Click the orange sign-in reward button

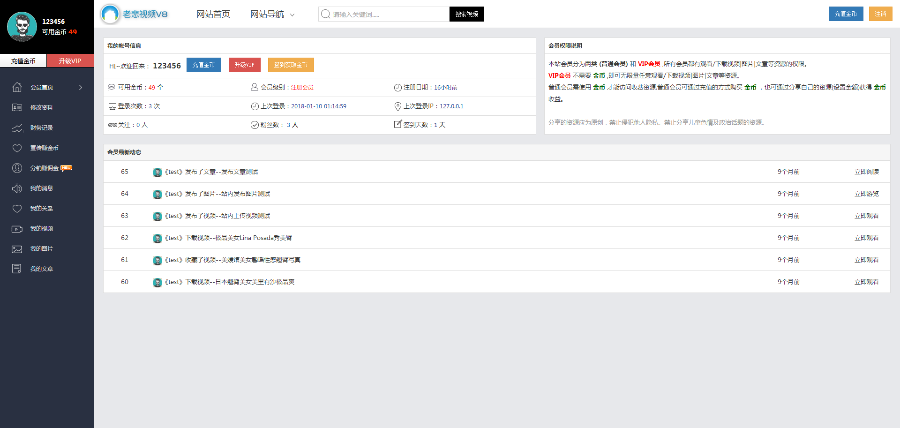click(x=291, y=65)
